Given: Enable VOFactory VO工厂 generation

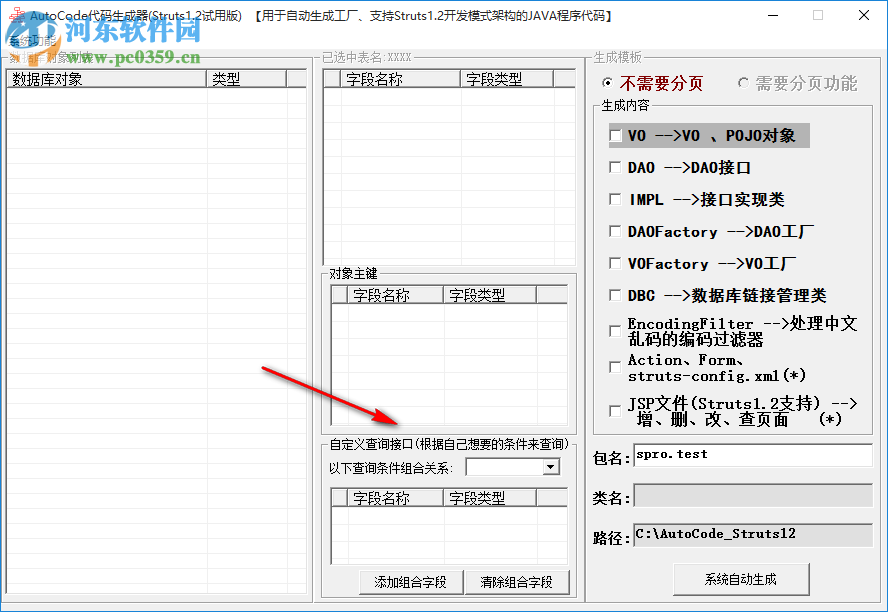Looking at the screenshot, I should pyautogui.click(x=614, y=263).
